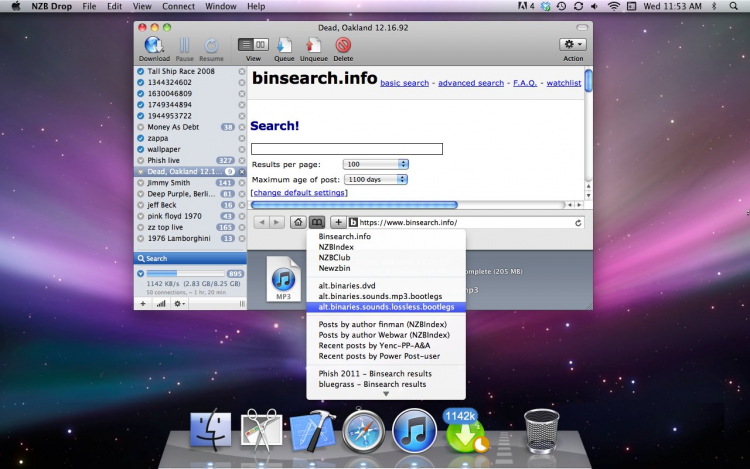The height and width of the screenshot is (469, 750).
Task: Click the Resume toolbar icon
Action: 211,45
